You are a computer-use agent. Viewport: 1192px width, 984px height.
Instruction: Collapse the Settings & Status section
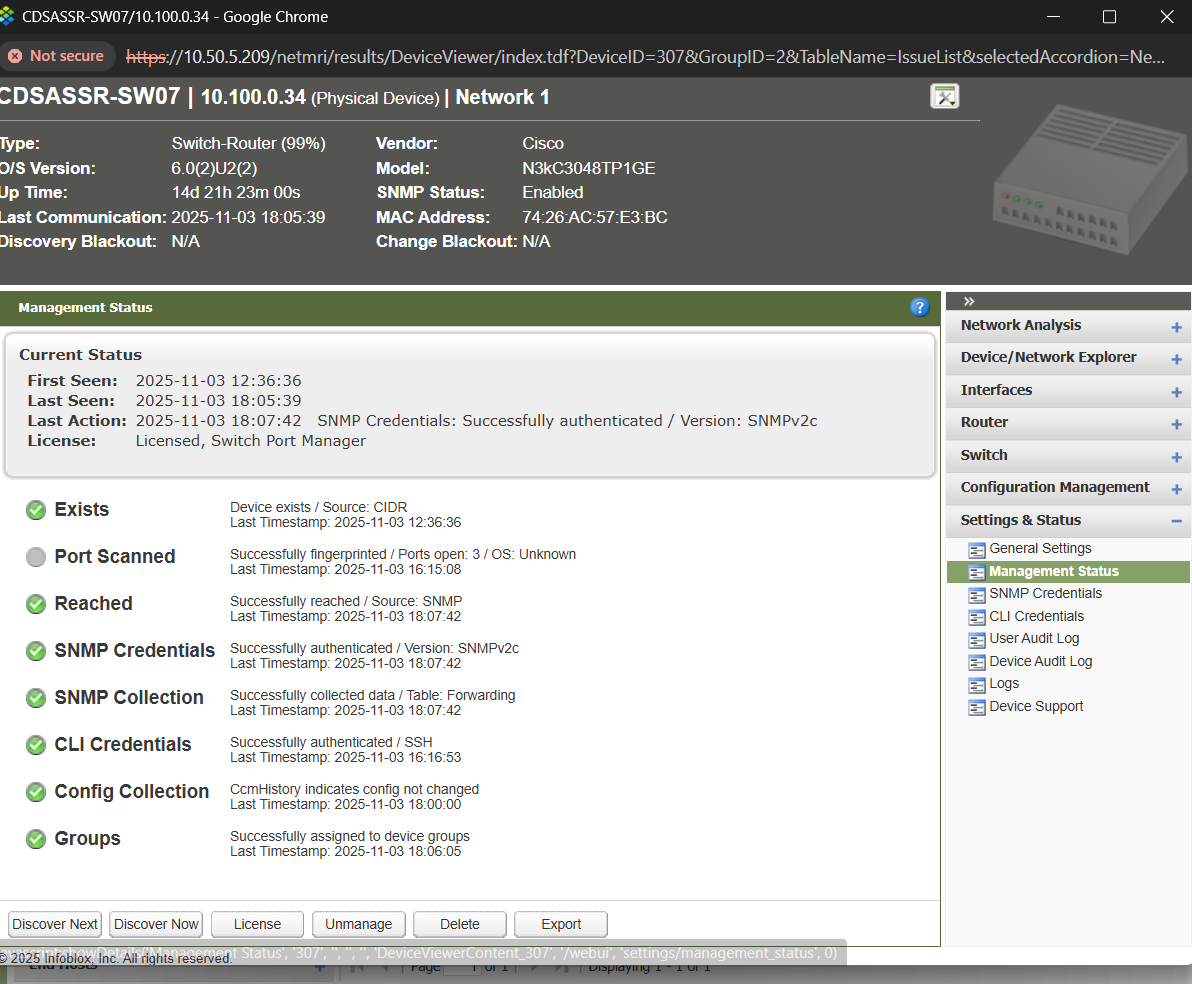1176,522
